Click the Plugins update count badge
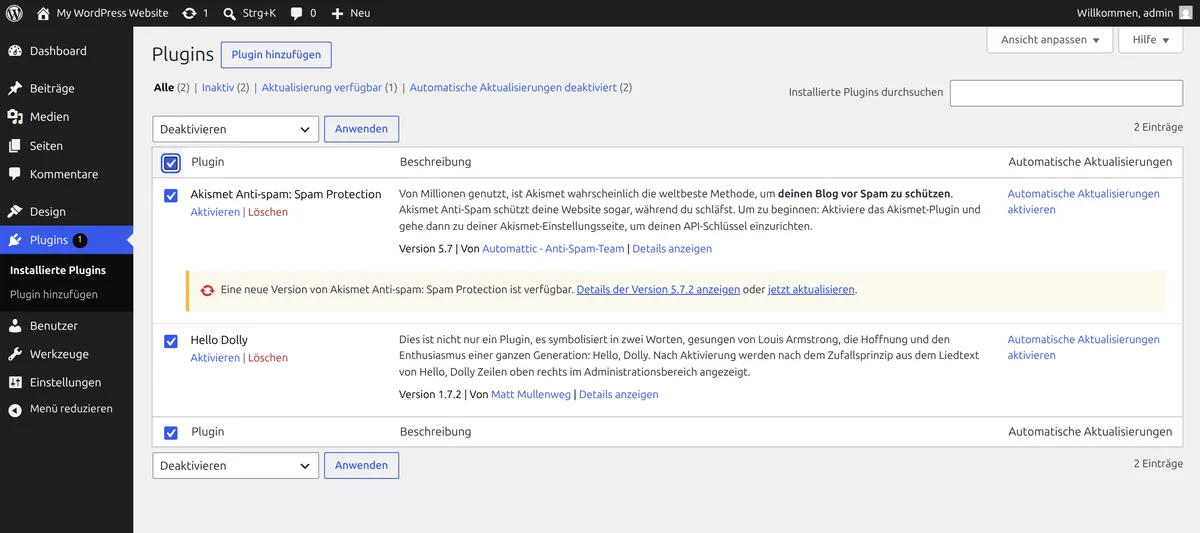1200x533 pixels. 80,240
